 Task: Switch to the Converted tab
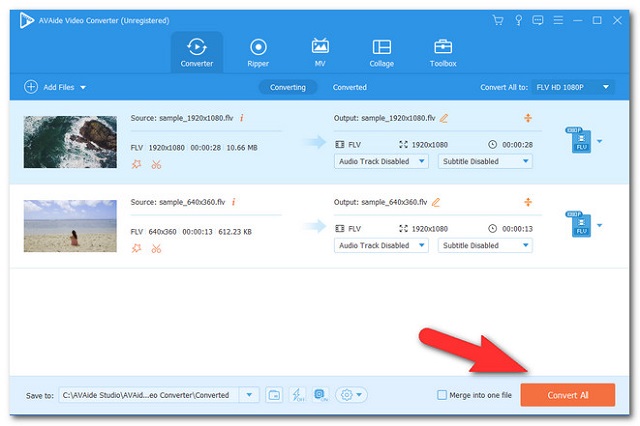(349, 87)
